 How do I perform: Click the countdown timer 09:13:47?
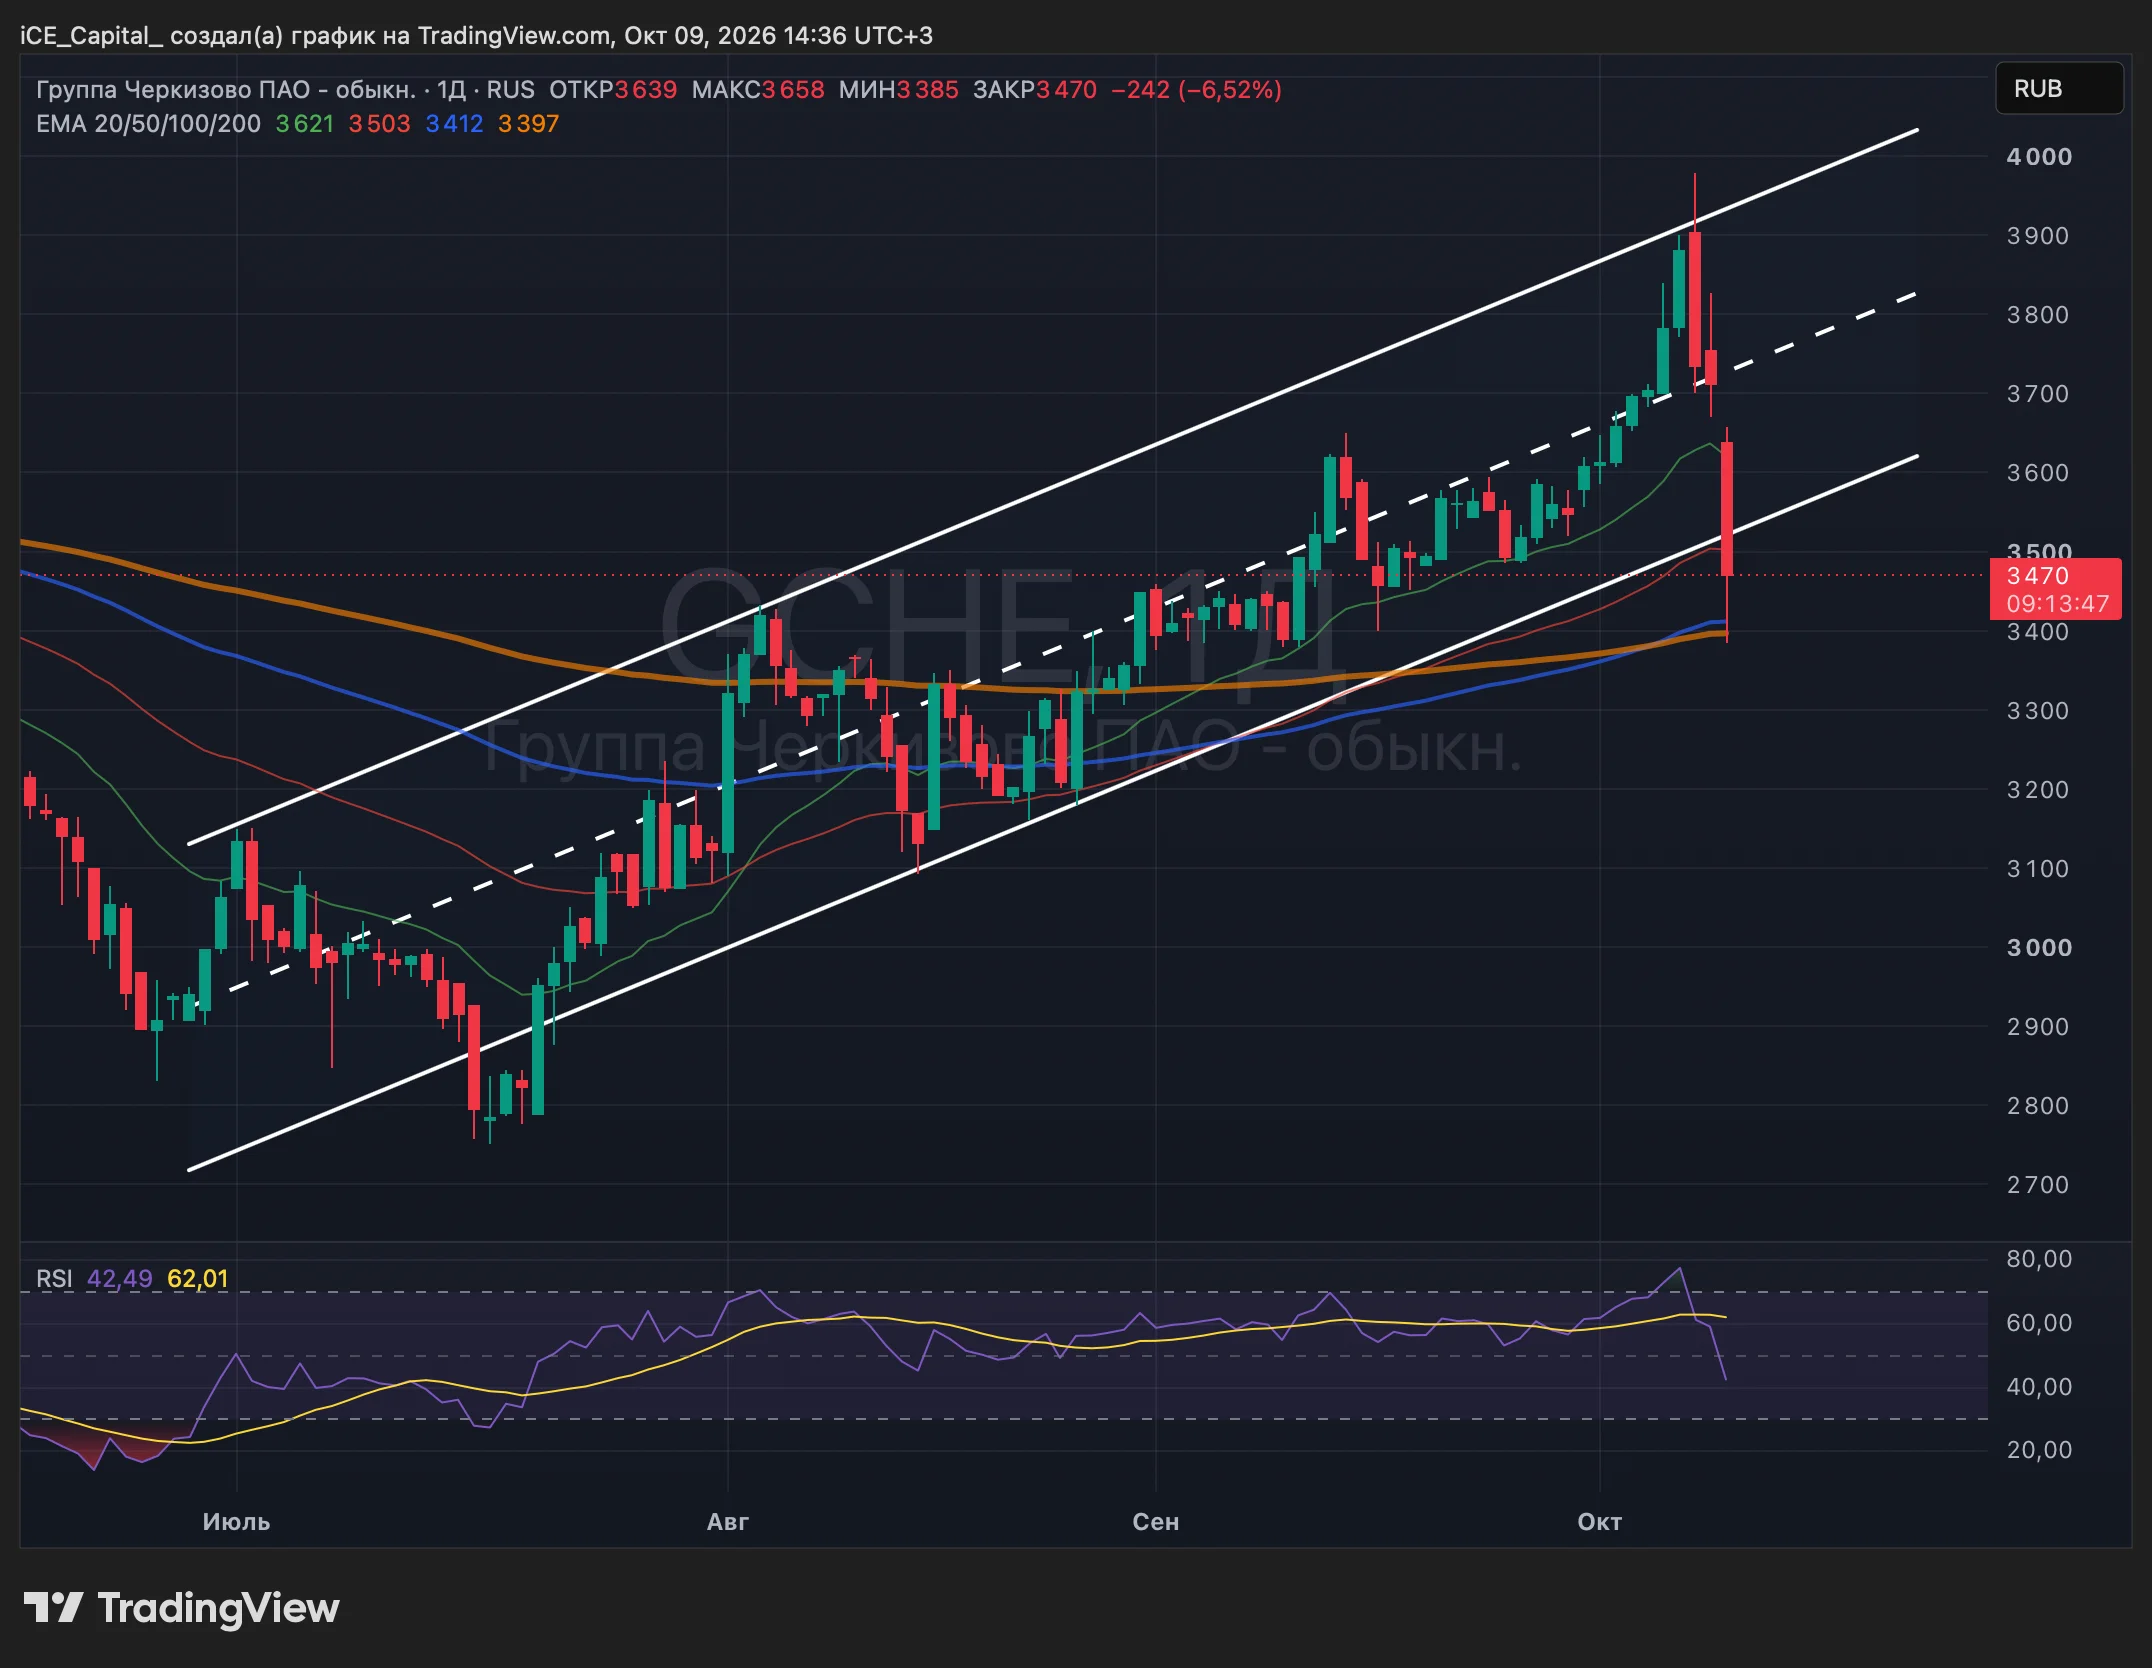(x=2057, y=604)
